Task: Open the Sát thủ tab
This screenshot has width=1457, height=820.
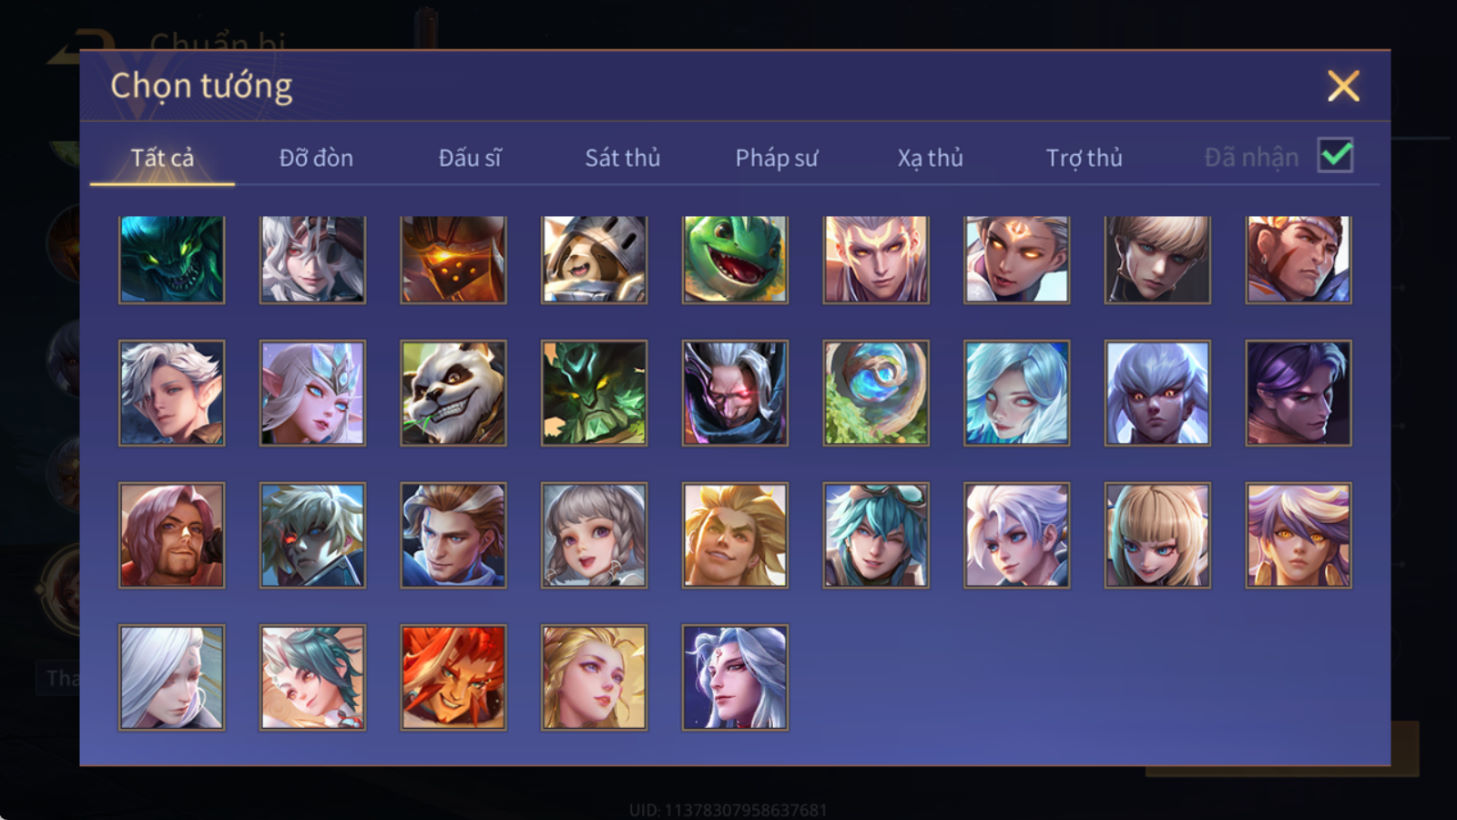Action: point(622,158)
